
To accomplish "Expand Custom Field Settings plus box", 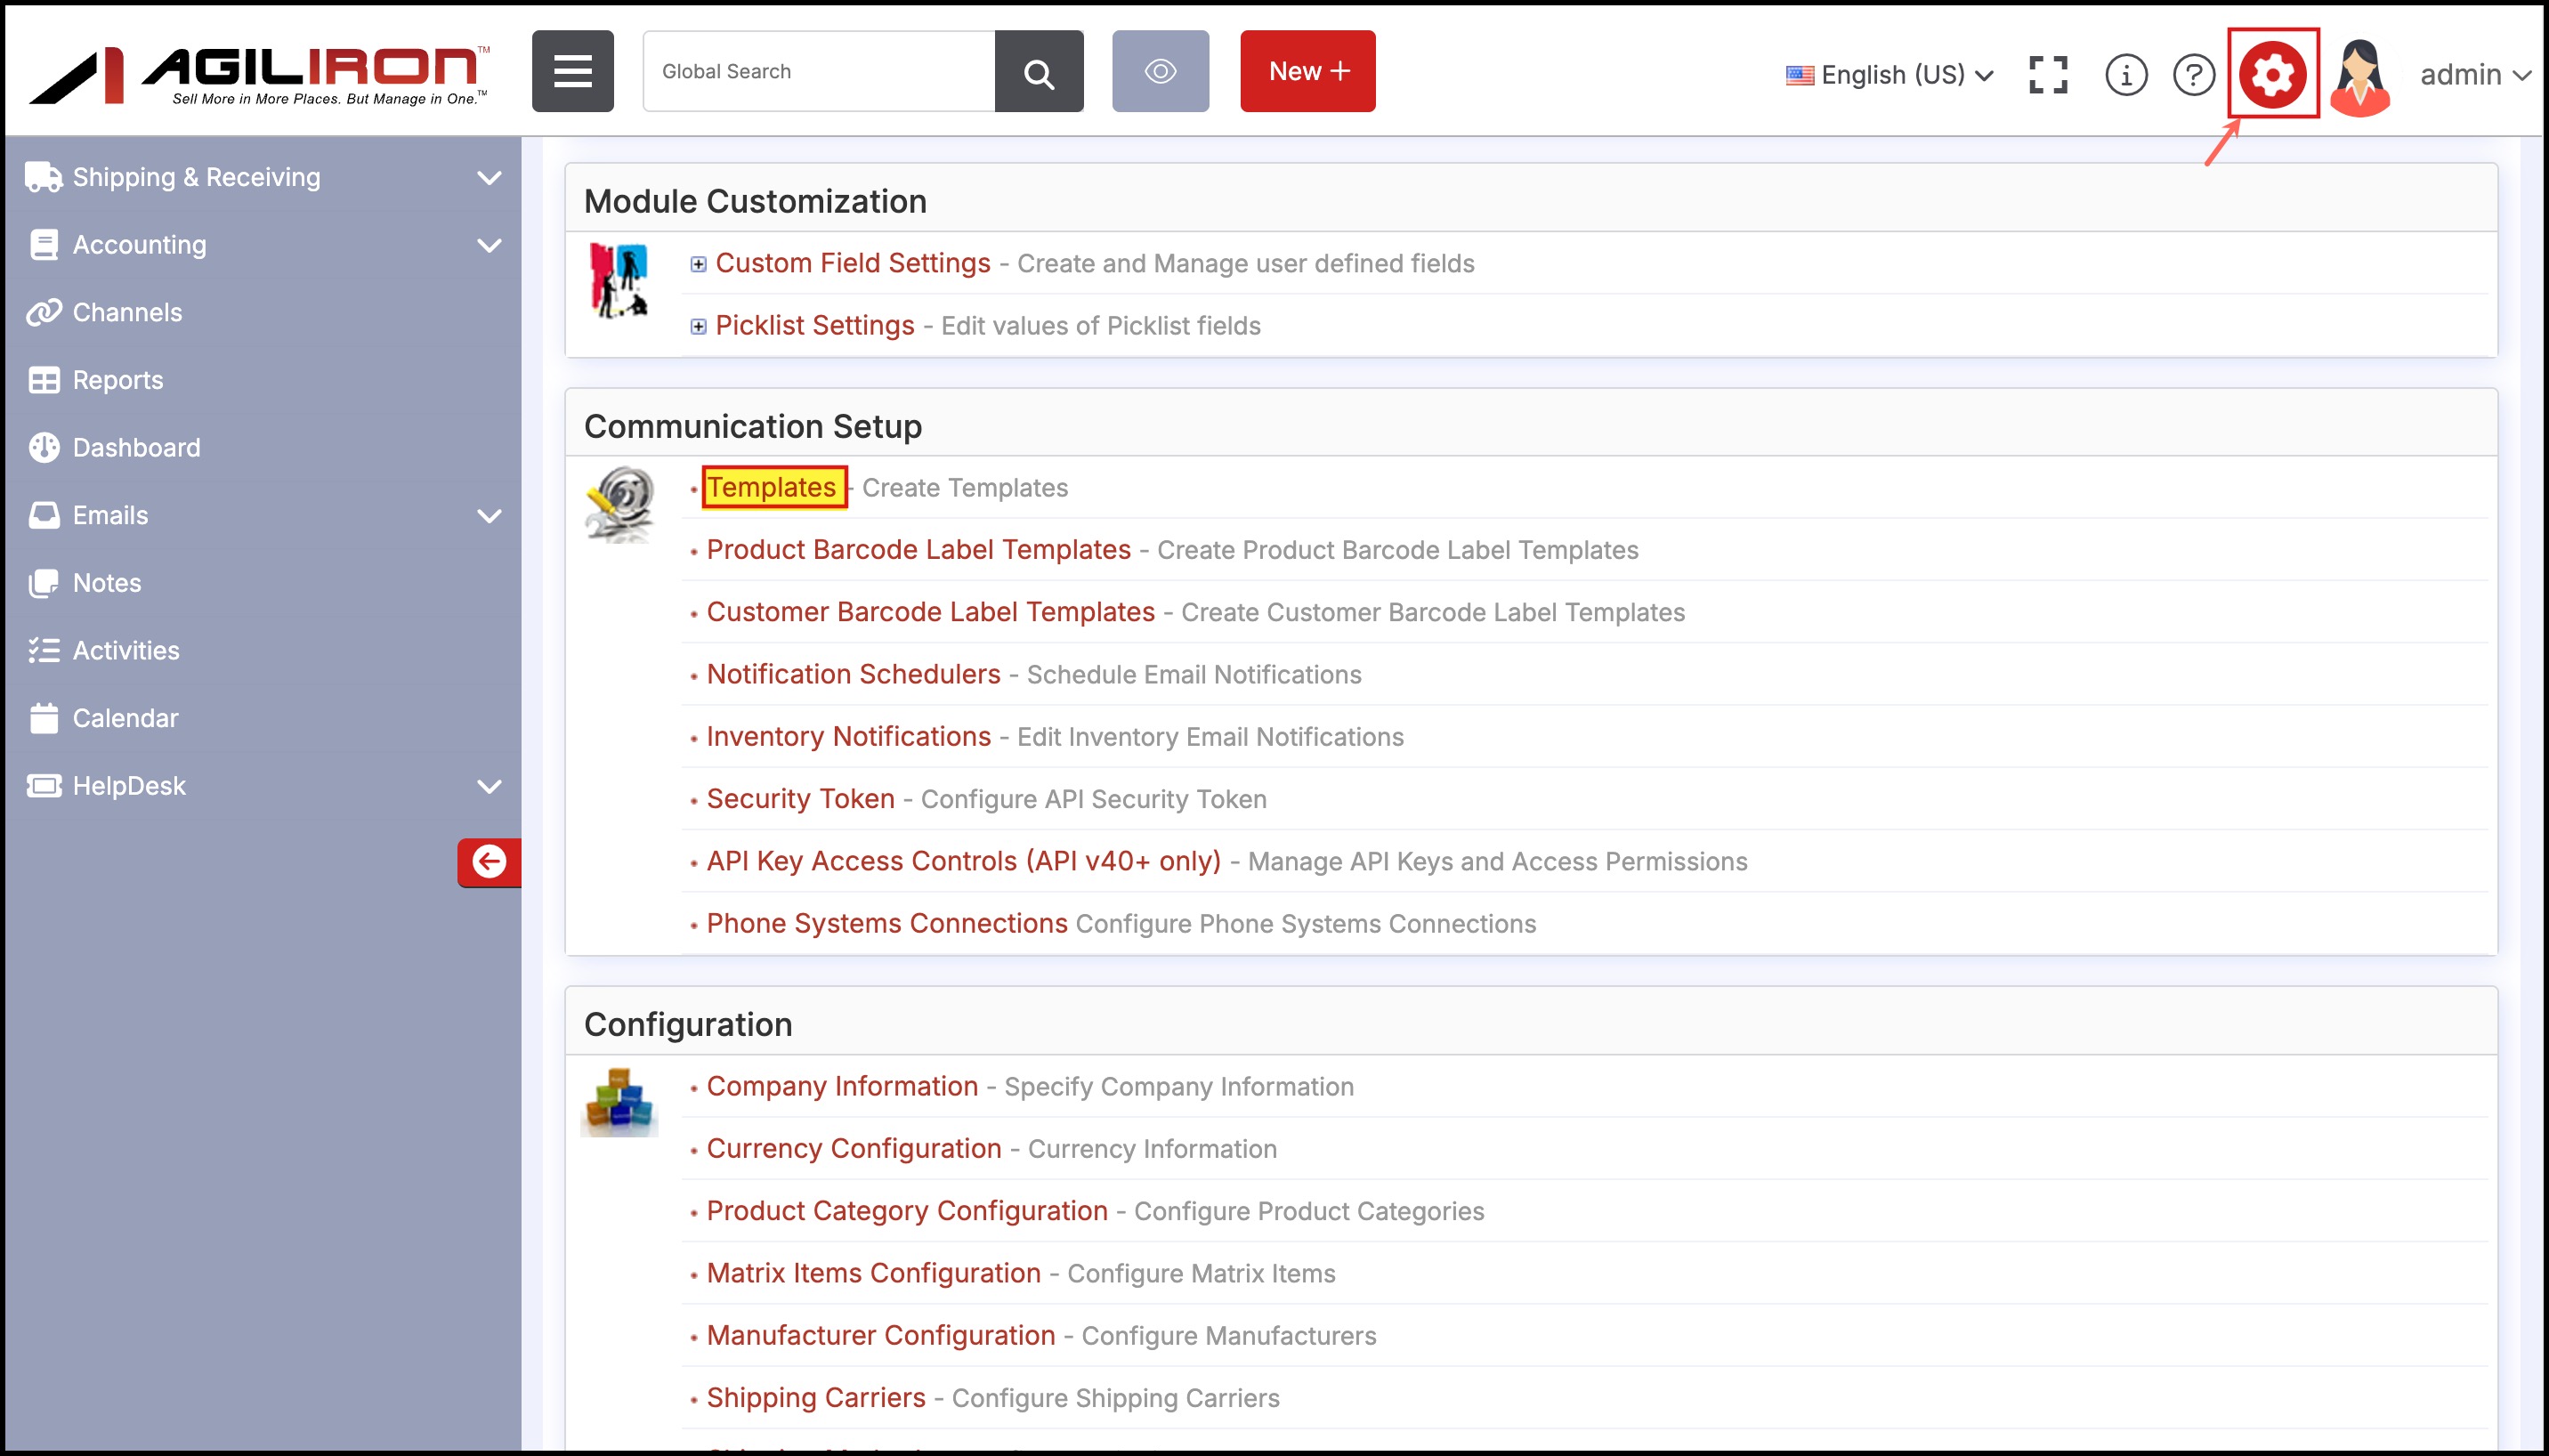I will coord(698,264).
